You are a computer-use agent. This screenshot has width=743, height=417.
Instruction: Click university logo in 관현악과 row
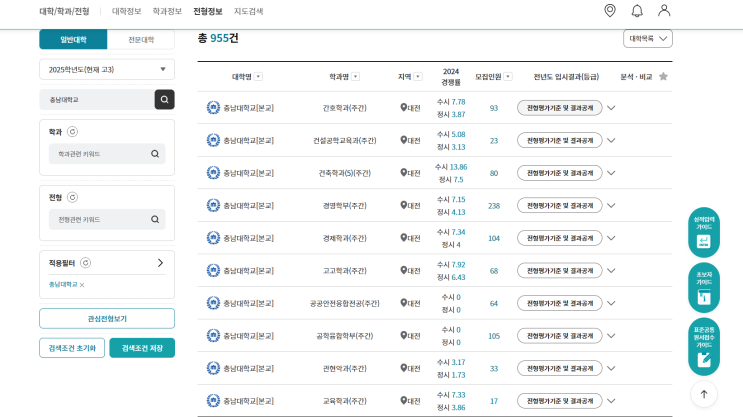pos(213,368)
